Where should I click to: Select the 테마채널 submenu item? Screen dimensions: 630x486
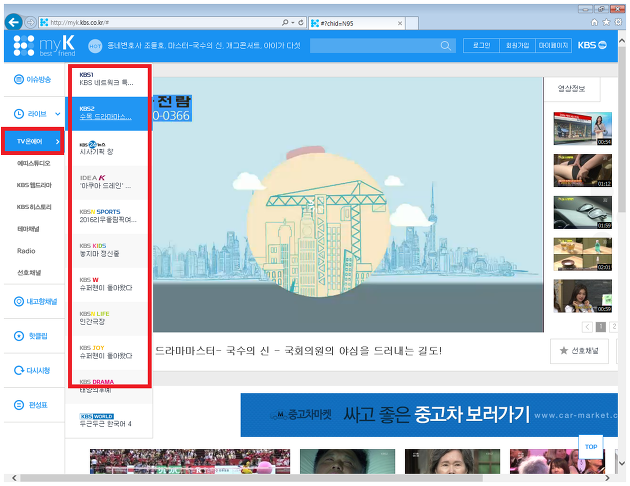28,229
